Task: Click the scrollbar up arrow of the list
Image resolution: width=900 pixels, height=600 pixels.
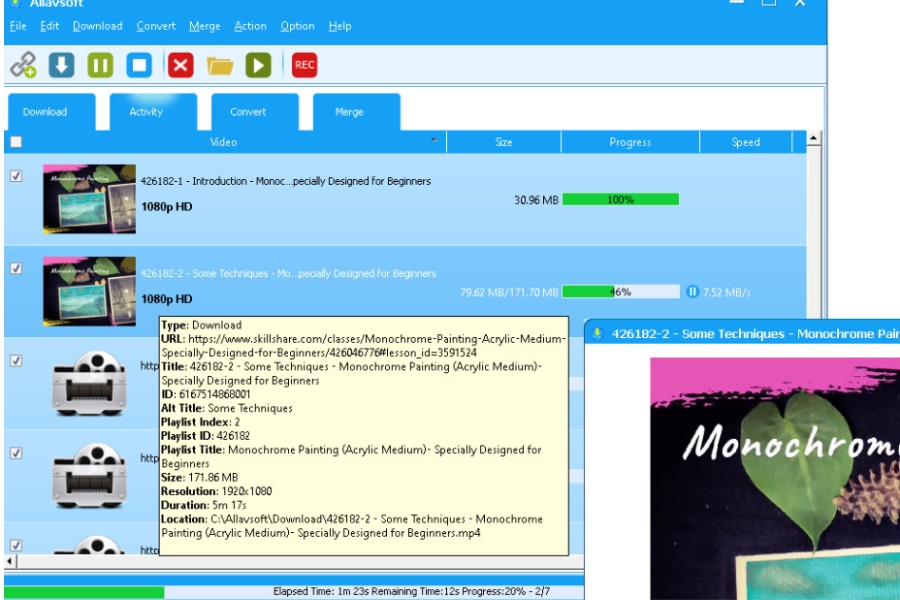Action: (x=813, y=138)
